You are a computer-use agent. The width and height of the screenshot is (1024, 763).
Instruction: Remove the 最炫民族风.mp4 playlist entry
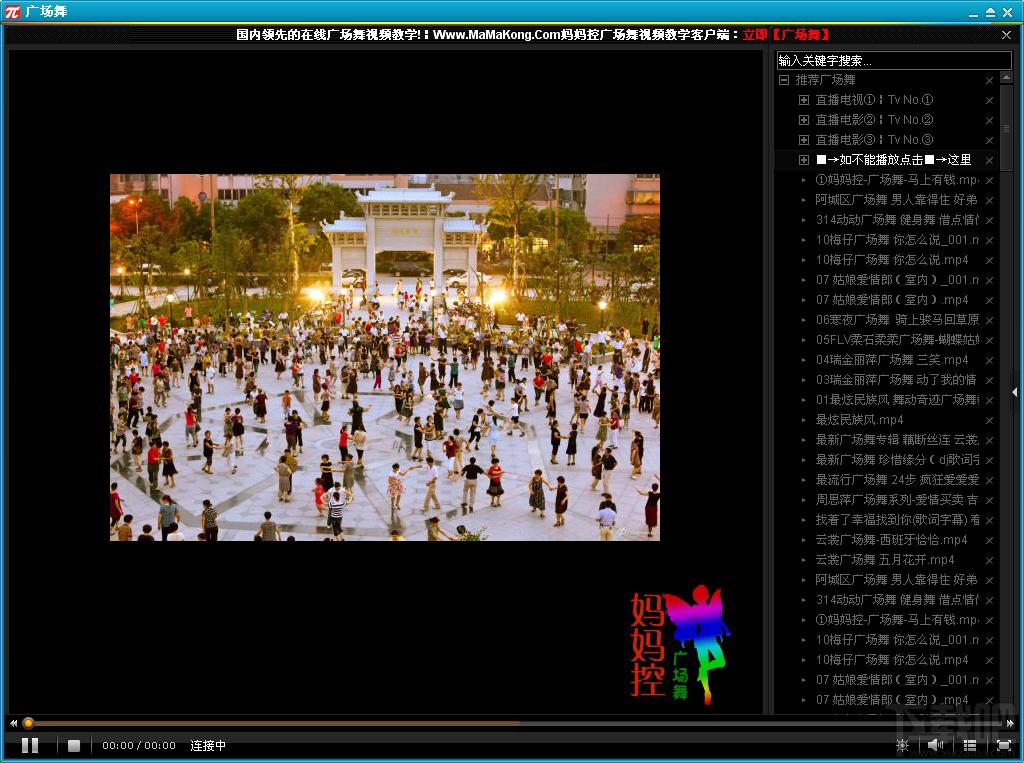(989, 420)
